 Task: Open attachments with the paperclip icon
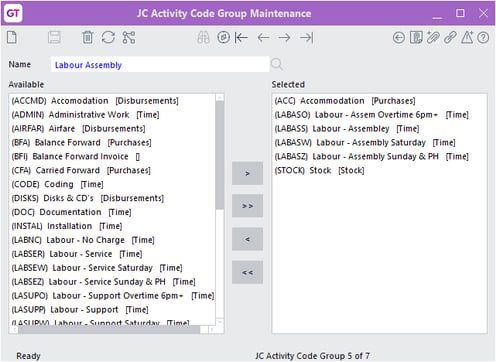tap(433, 37)
